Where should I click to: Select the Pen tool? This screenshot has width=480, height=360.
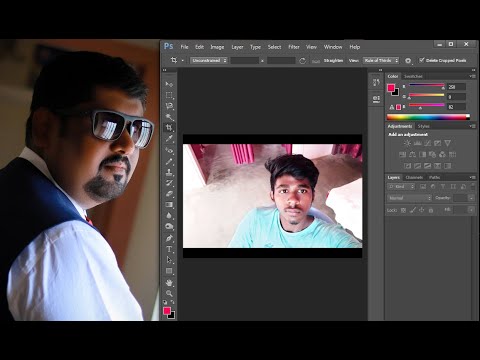[x=169, y=238]
